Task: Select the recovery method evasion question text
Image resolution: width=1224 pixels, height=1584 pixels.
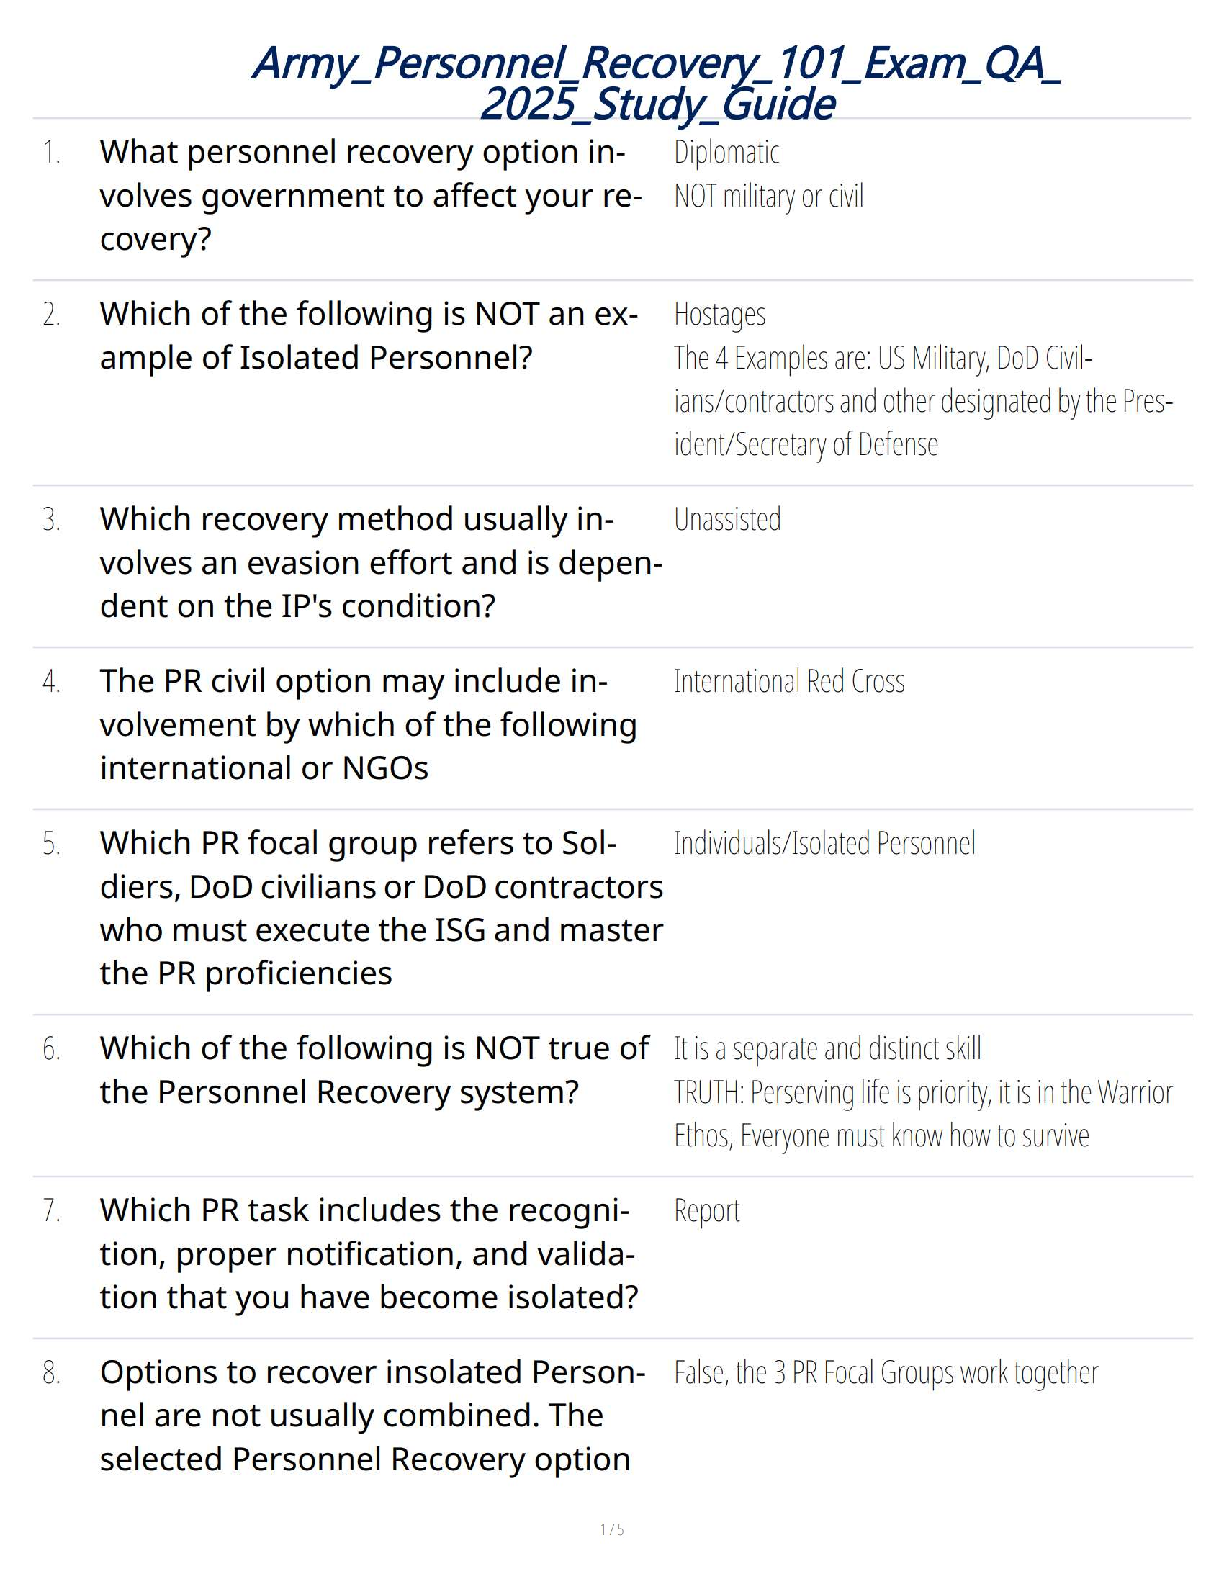Action: click(x=380, y=563)
